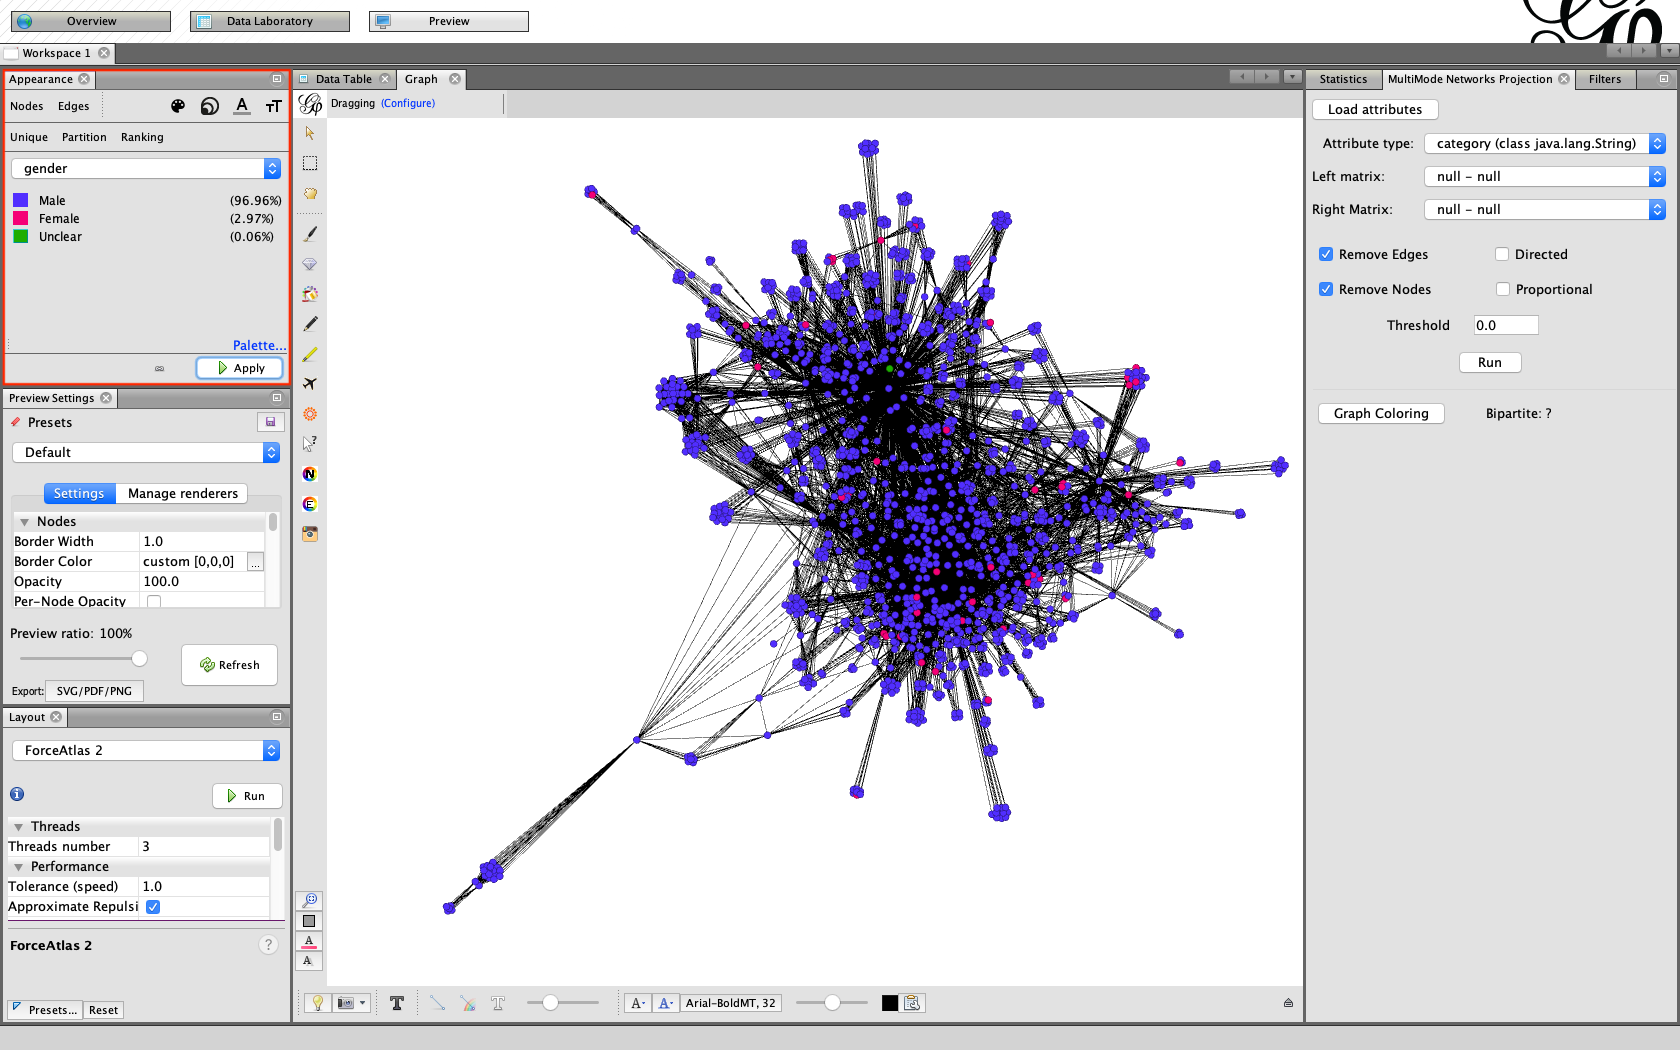
Task: Open the Manage renderers tab
Action: 183,493
